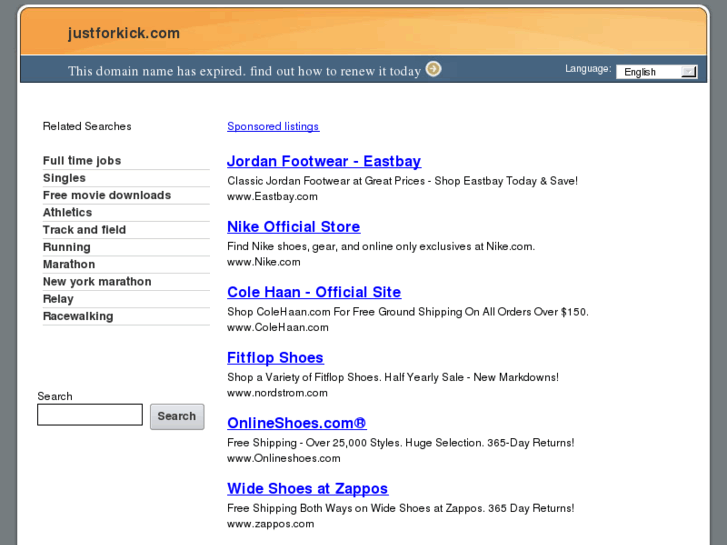727x545 pixels.
Task: Click www.Onlineshoes.com URL text
Action: tap(283, 458)
